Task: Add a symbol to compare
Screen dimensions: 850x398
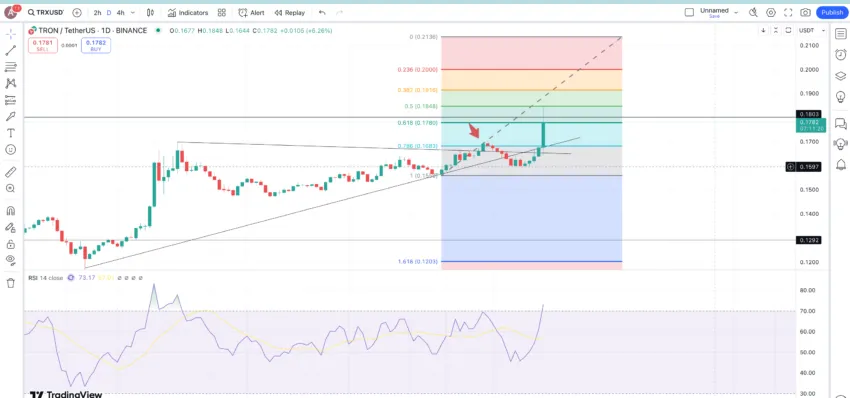Action: point(77,12)
